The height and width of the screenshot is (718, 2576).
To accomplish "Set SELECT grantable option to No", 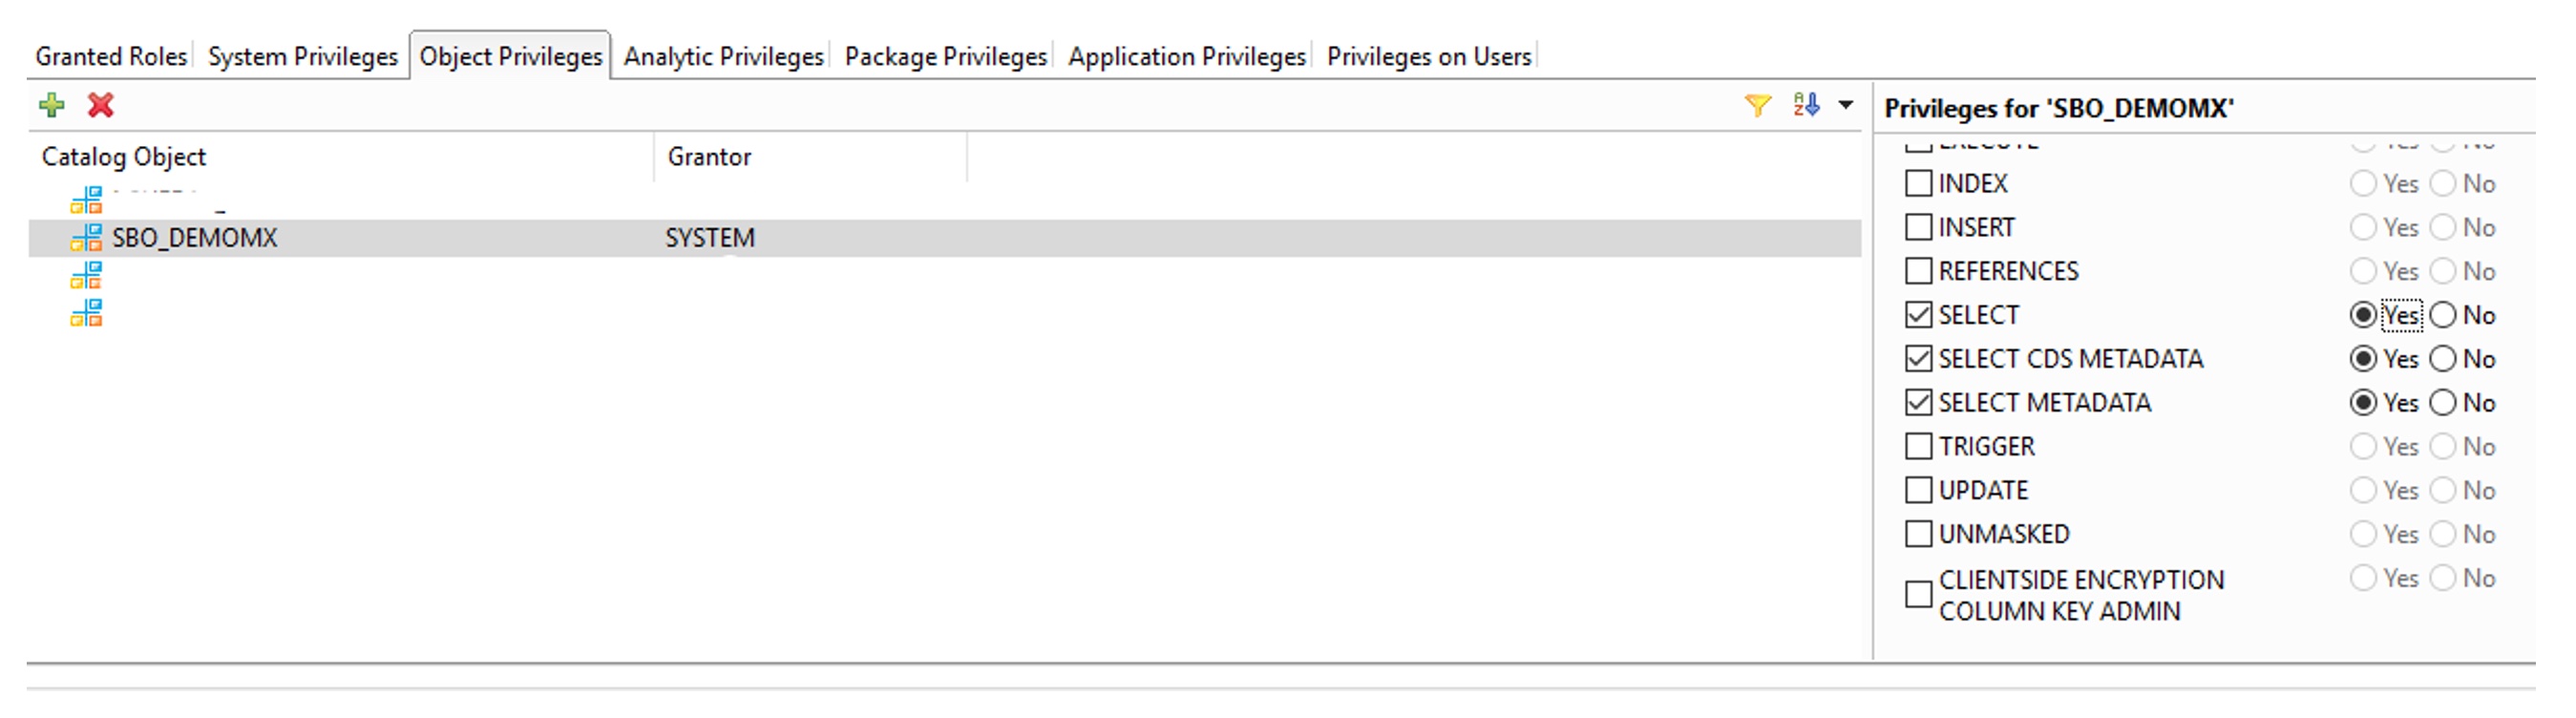I will [x=2443, y=315].
